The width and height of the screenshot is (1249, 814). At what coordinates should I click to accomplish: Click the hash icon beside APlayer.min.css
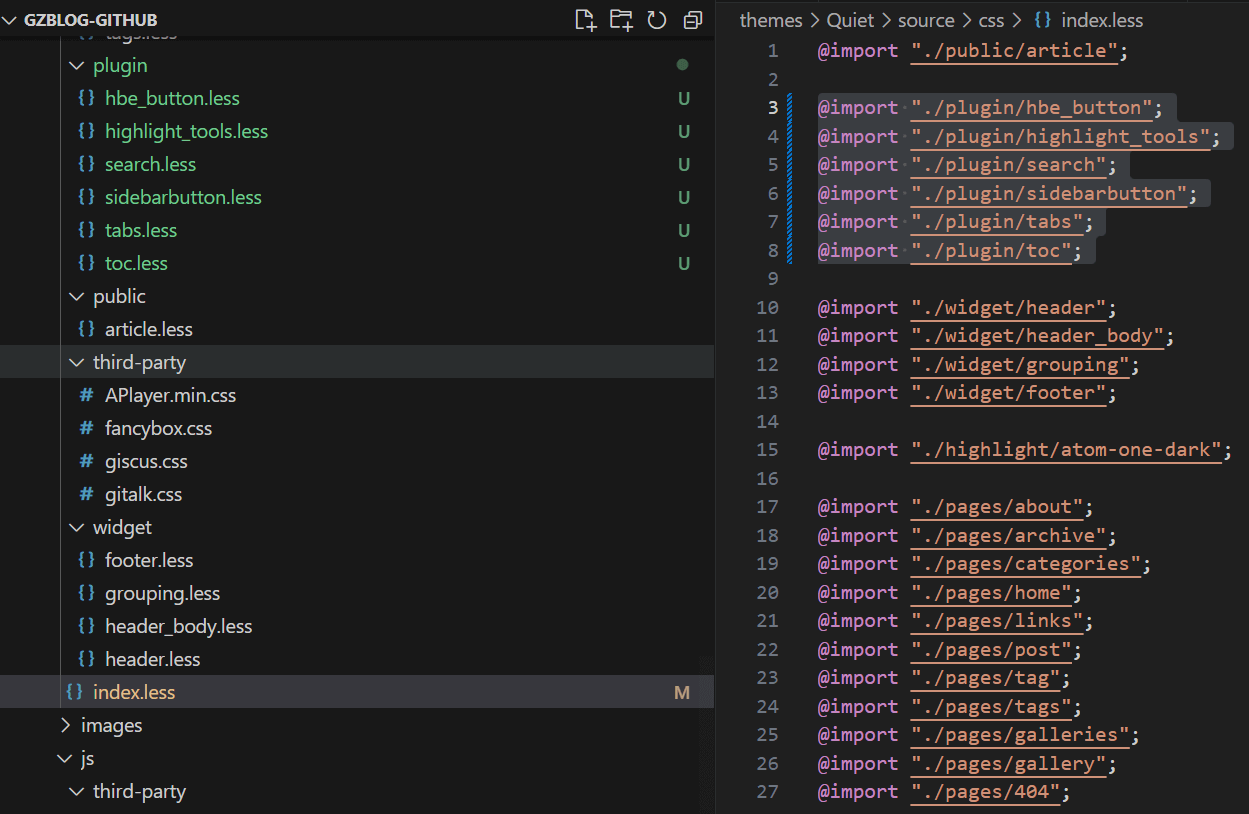pyautogui.click(x=87, y=395)
